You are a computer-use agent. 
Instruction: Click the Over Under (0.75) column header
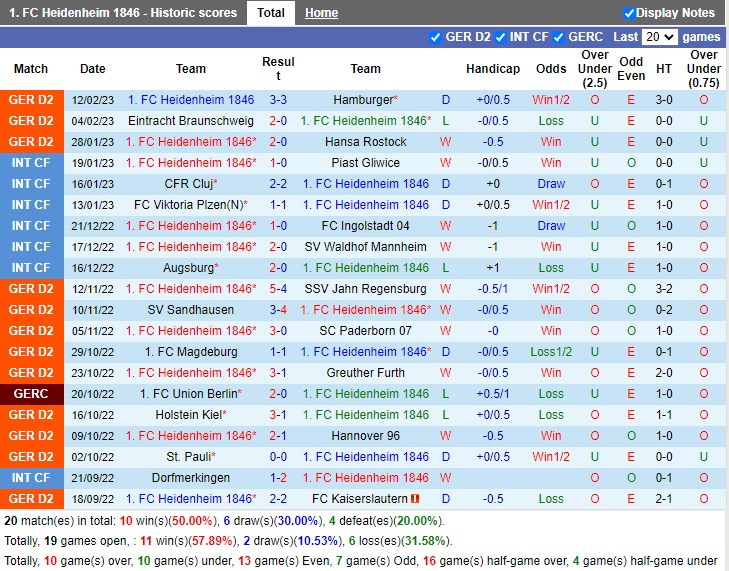tap(703, 69)
